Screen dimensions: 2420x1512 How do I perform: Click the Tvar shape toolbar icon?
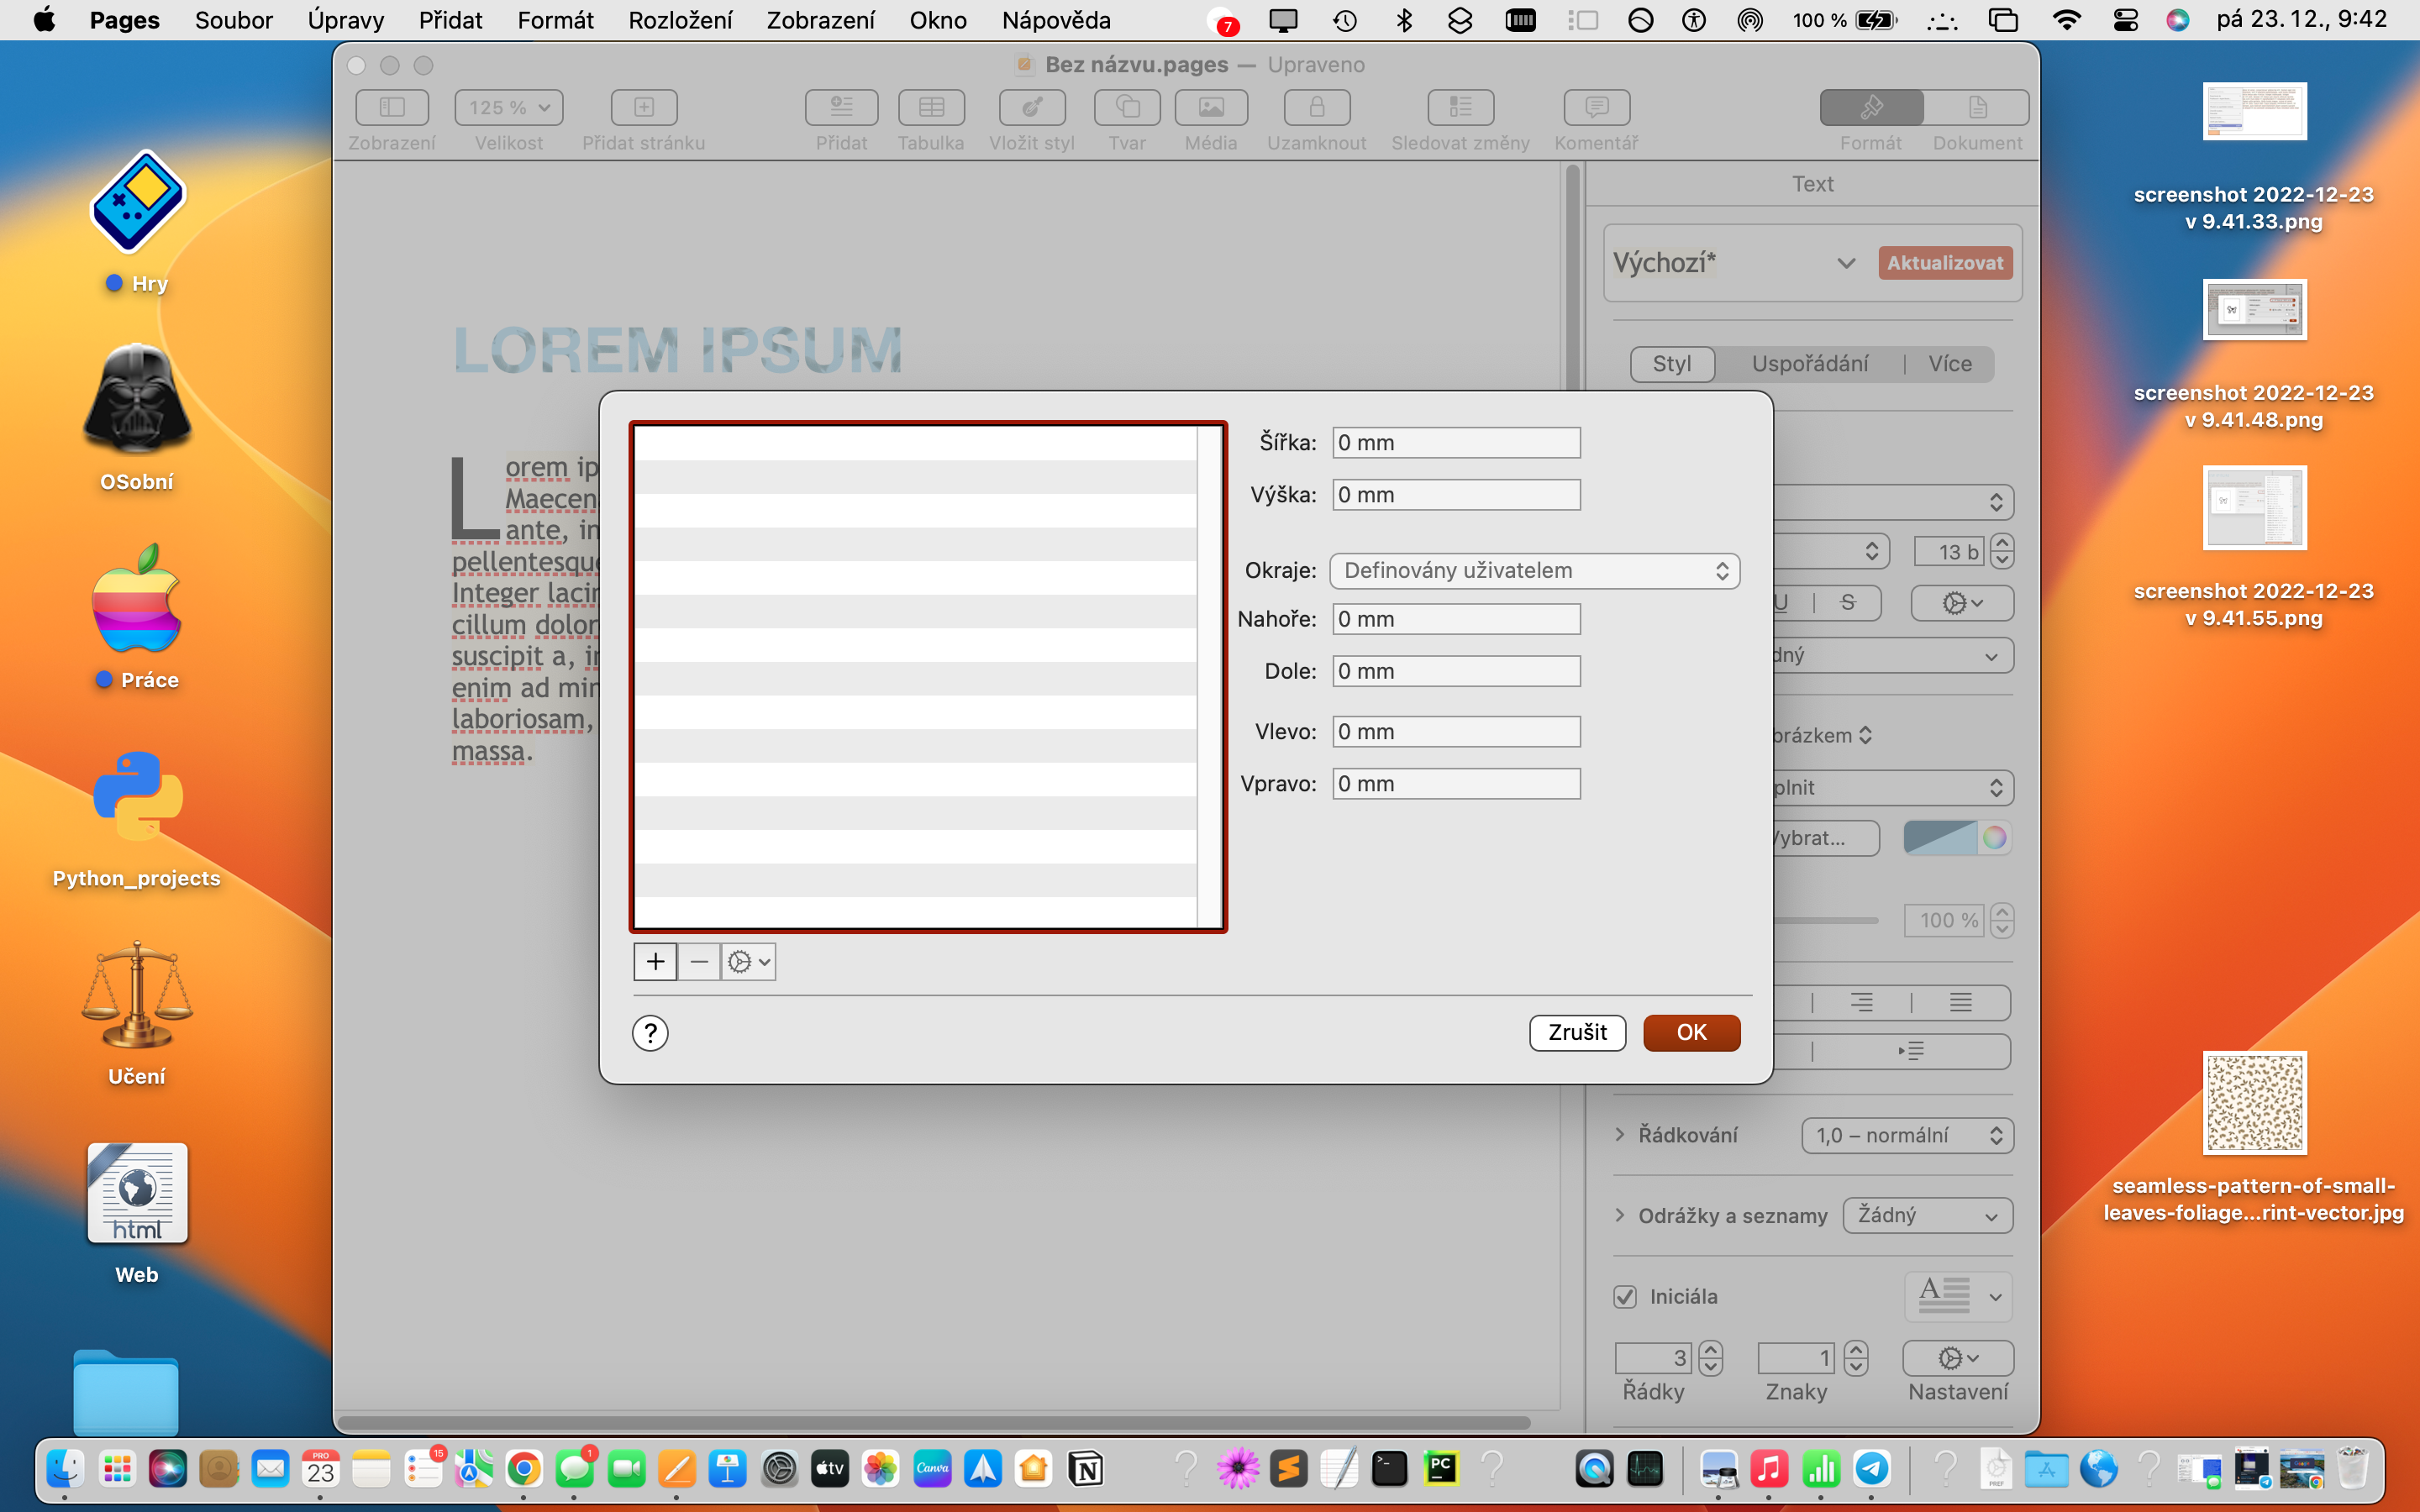(x=1126, y=107)
